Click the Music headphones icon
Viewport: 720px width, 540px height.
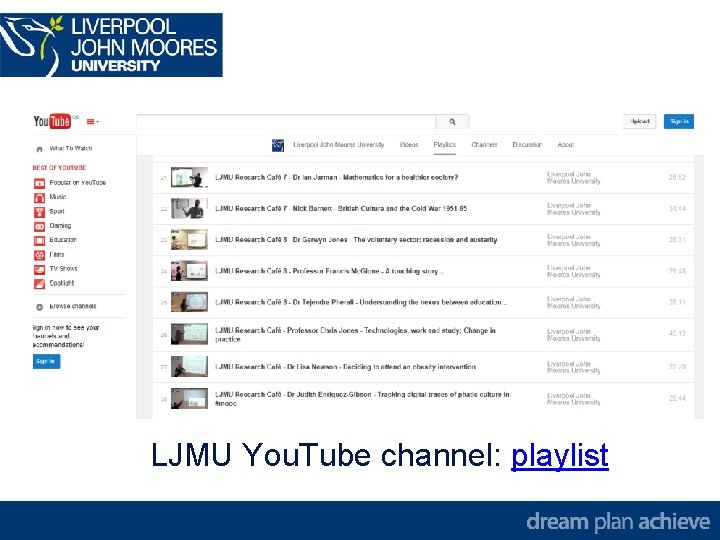pos(39,198)
